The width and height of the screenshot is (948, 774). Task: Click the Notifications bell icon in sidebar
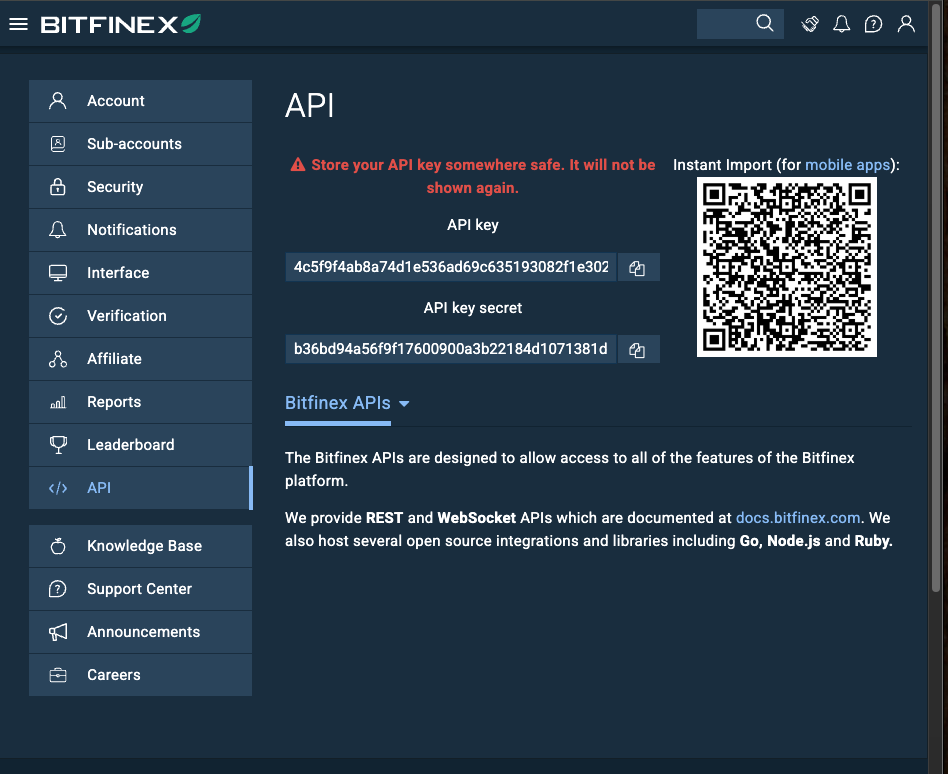click(x=58, y=230)
